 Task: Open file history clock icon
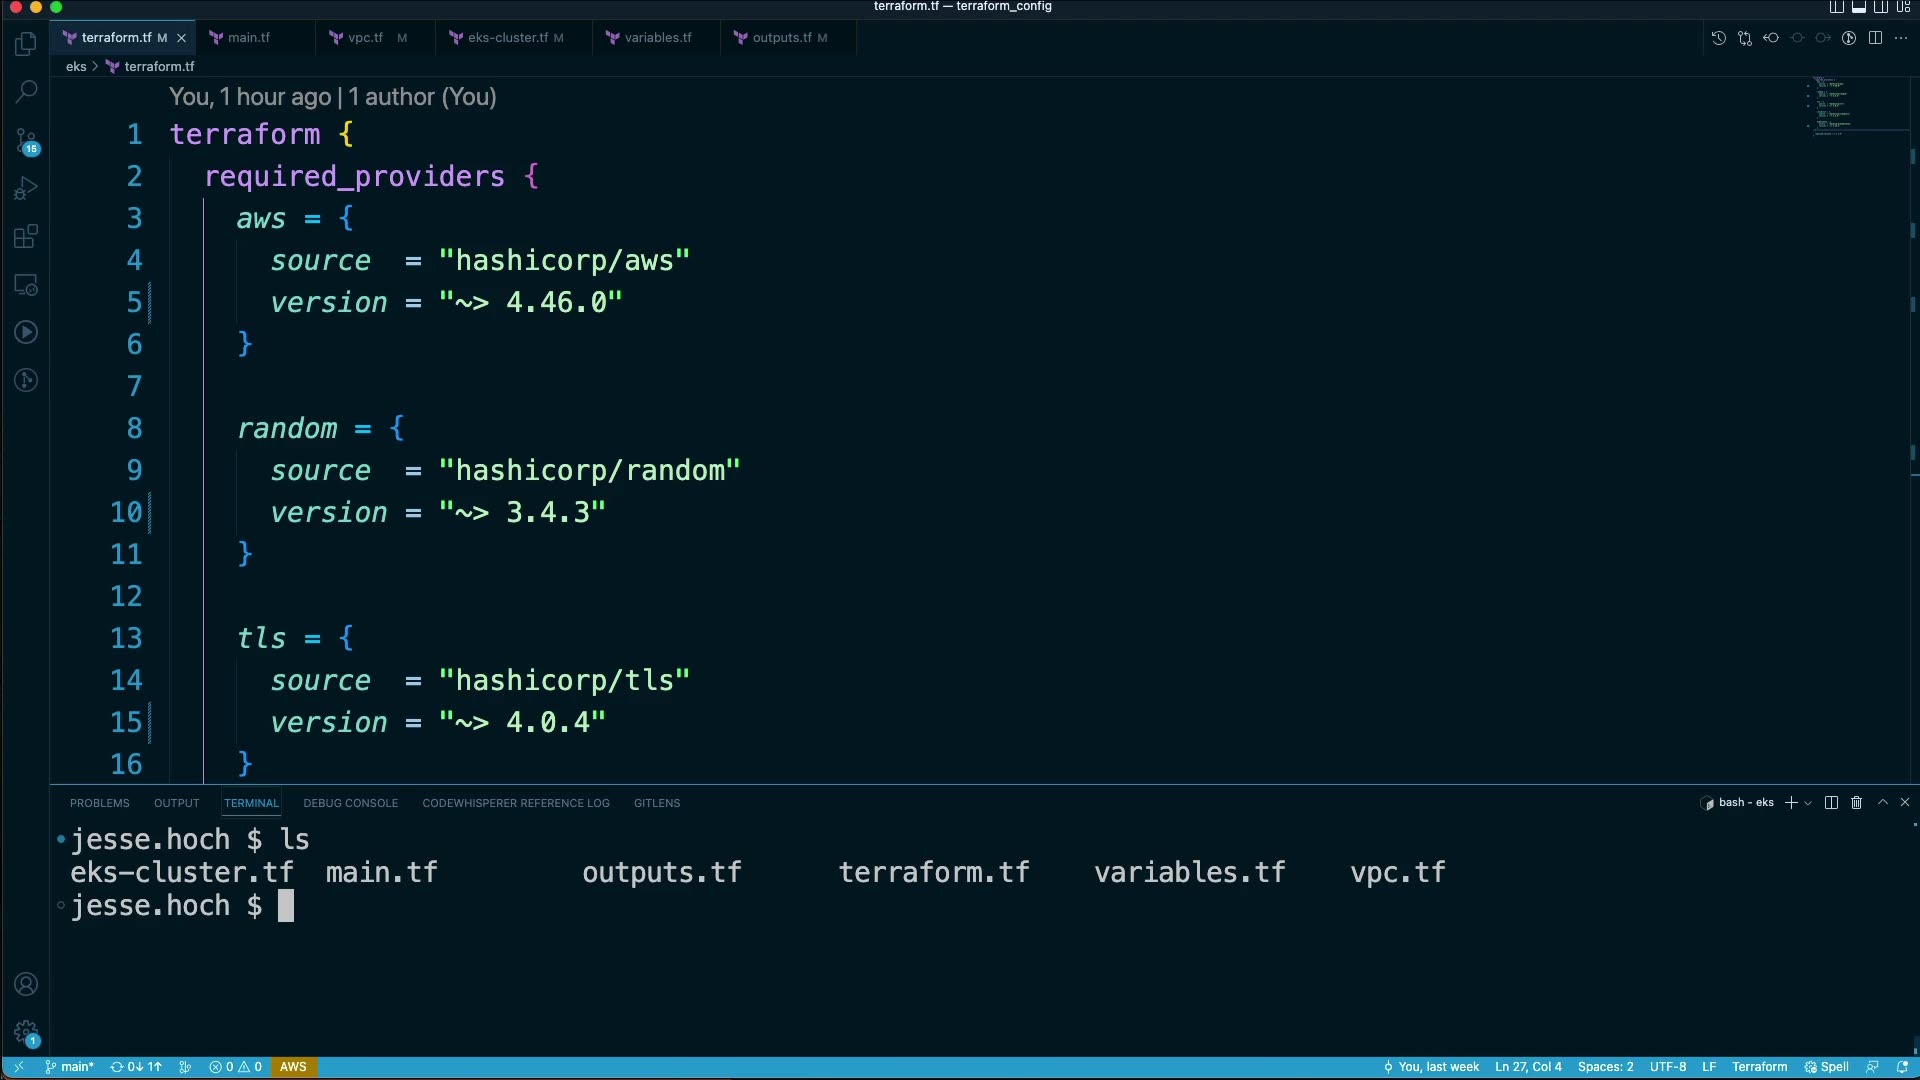[x=1718, y=38]
